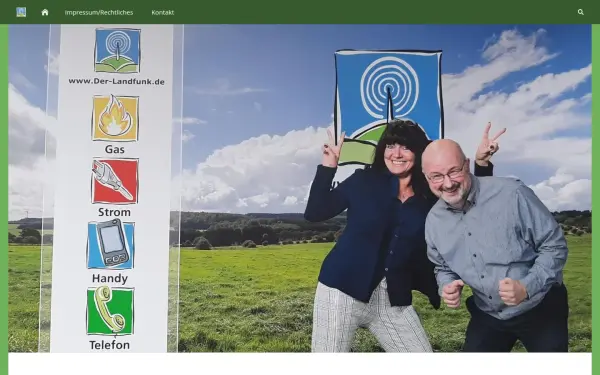
Task: Click the yellow Gas flame icon
Action: coord(115,118)
